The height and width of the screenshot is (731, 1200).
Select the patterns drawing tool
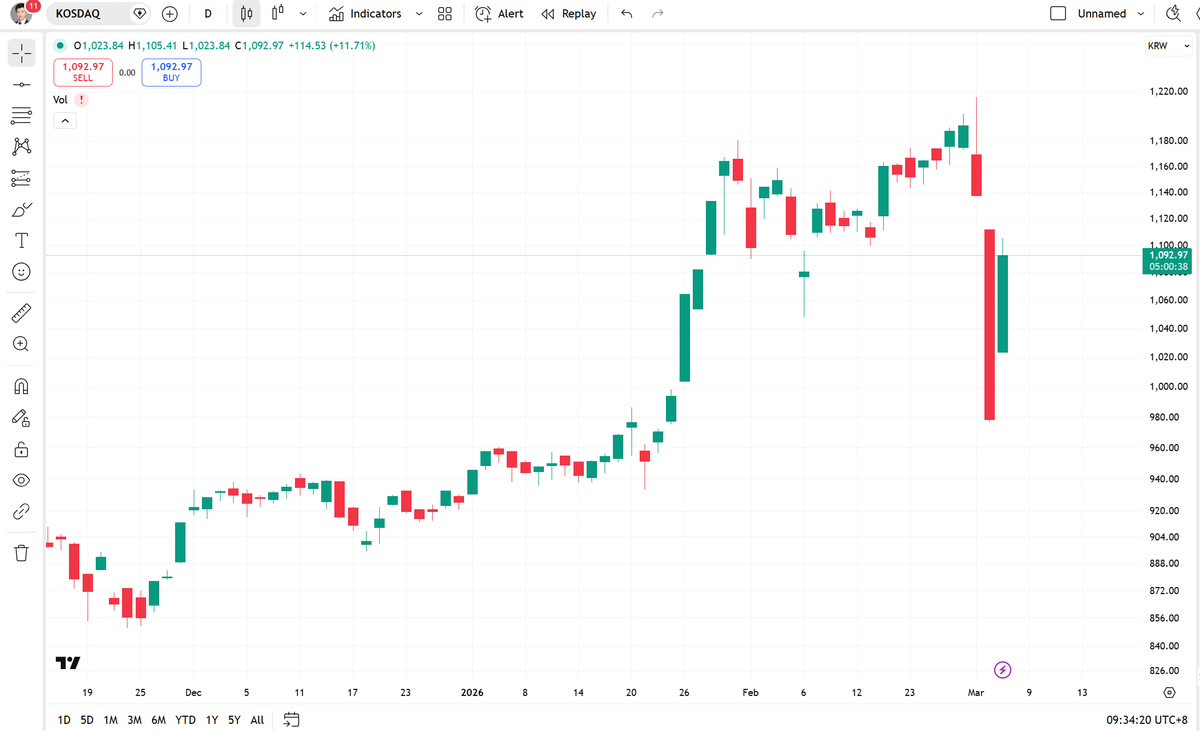tap(21, 147)
